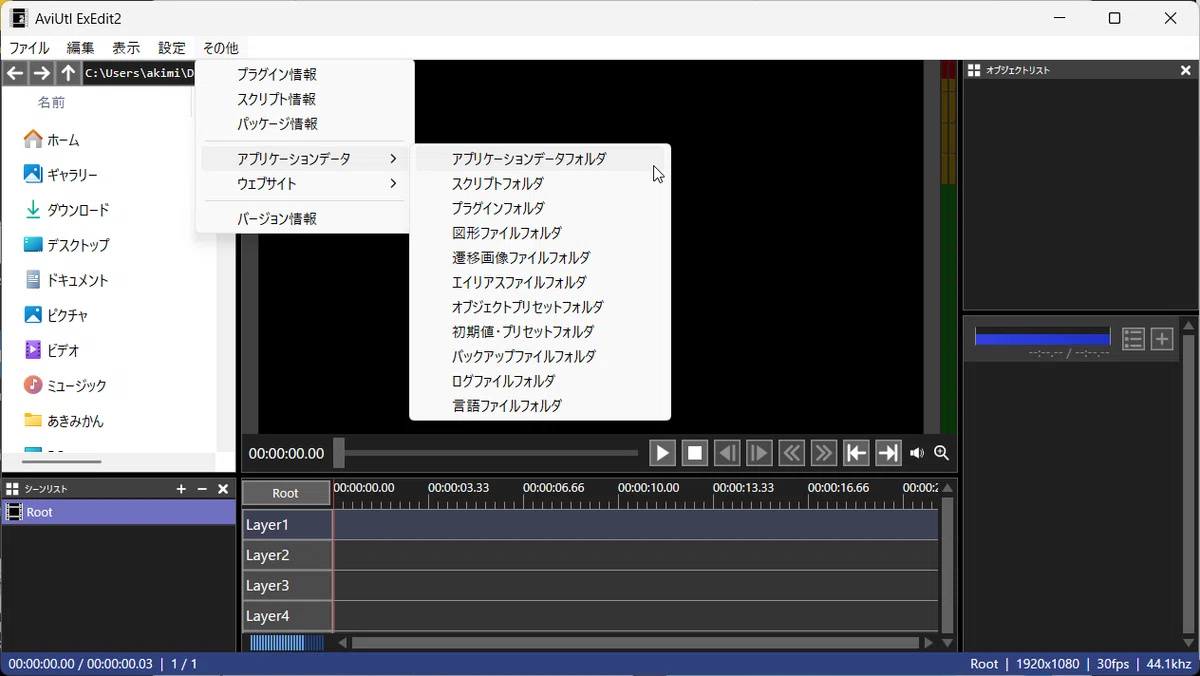
Task: Jump to the end of the timeline
Action: point(888,453)
